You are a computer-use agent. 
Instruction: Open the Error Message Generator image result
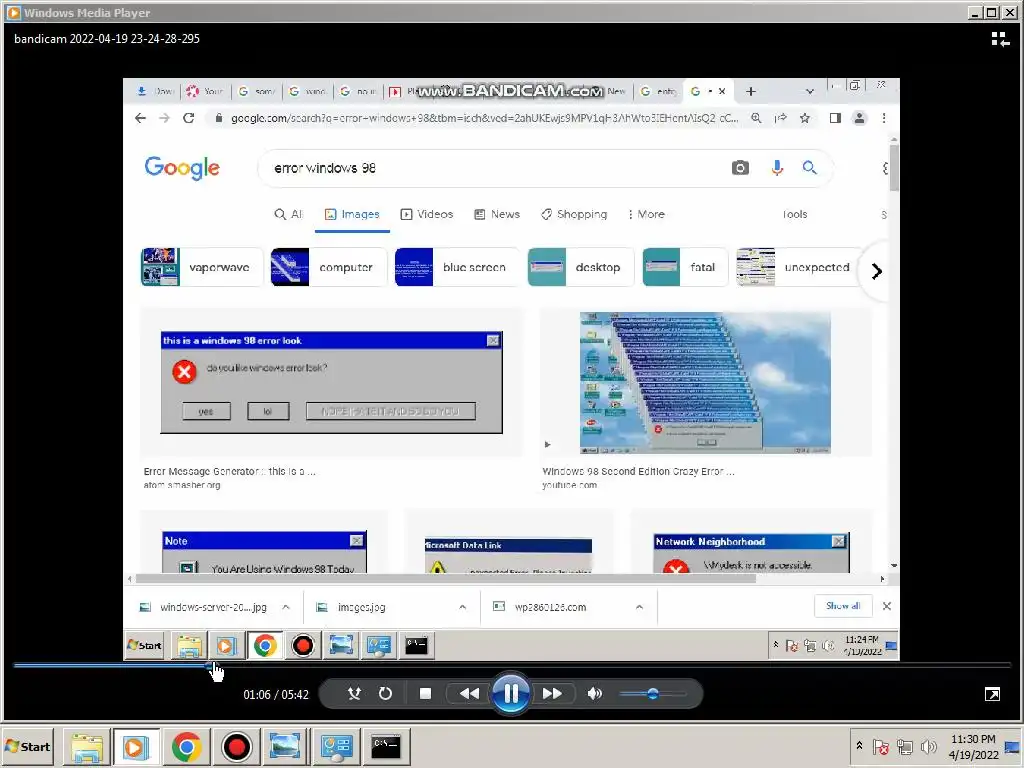click(331, 382)
